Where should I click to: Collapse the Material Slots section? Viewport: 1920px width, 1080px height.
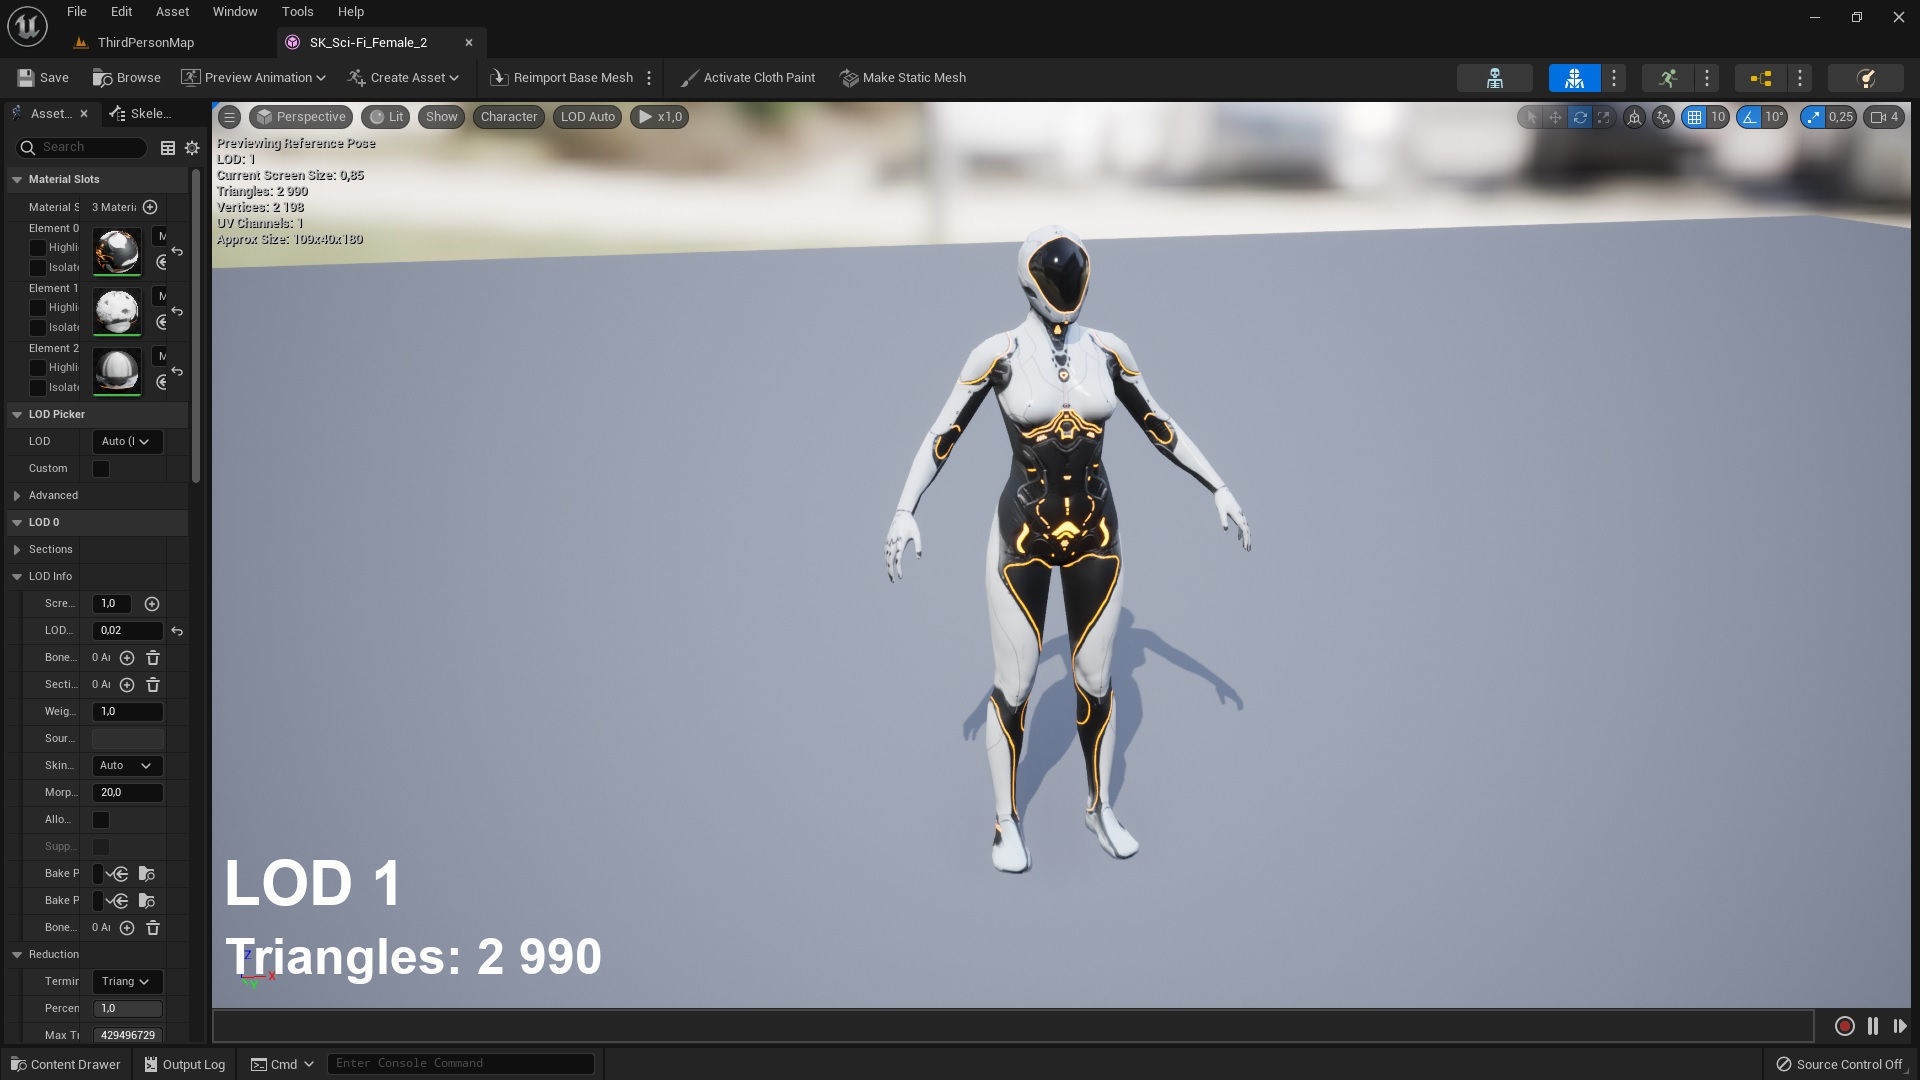pyautogui.click(x=17, y=180)
